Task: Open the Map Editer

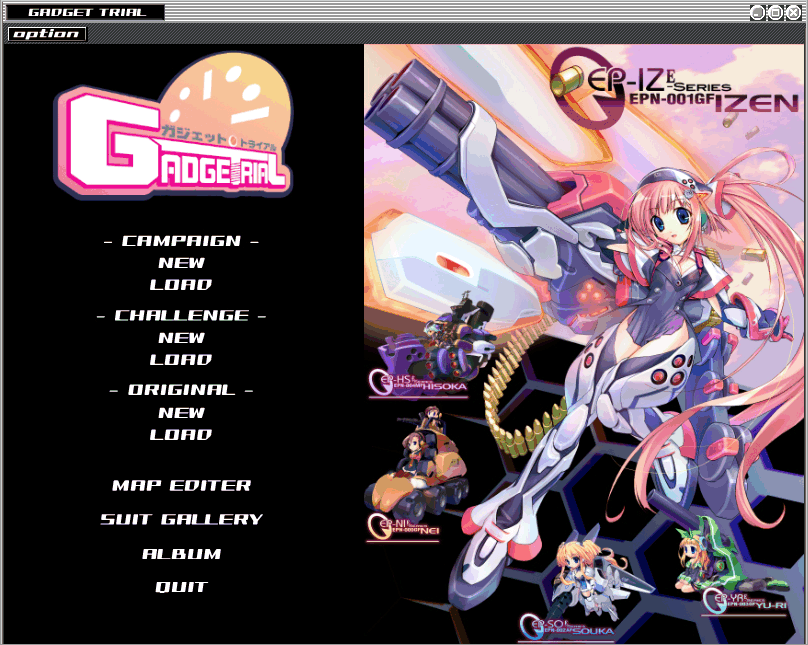Action: [181, 486]
